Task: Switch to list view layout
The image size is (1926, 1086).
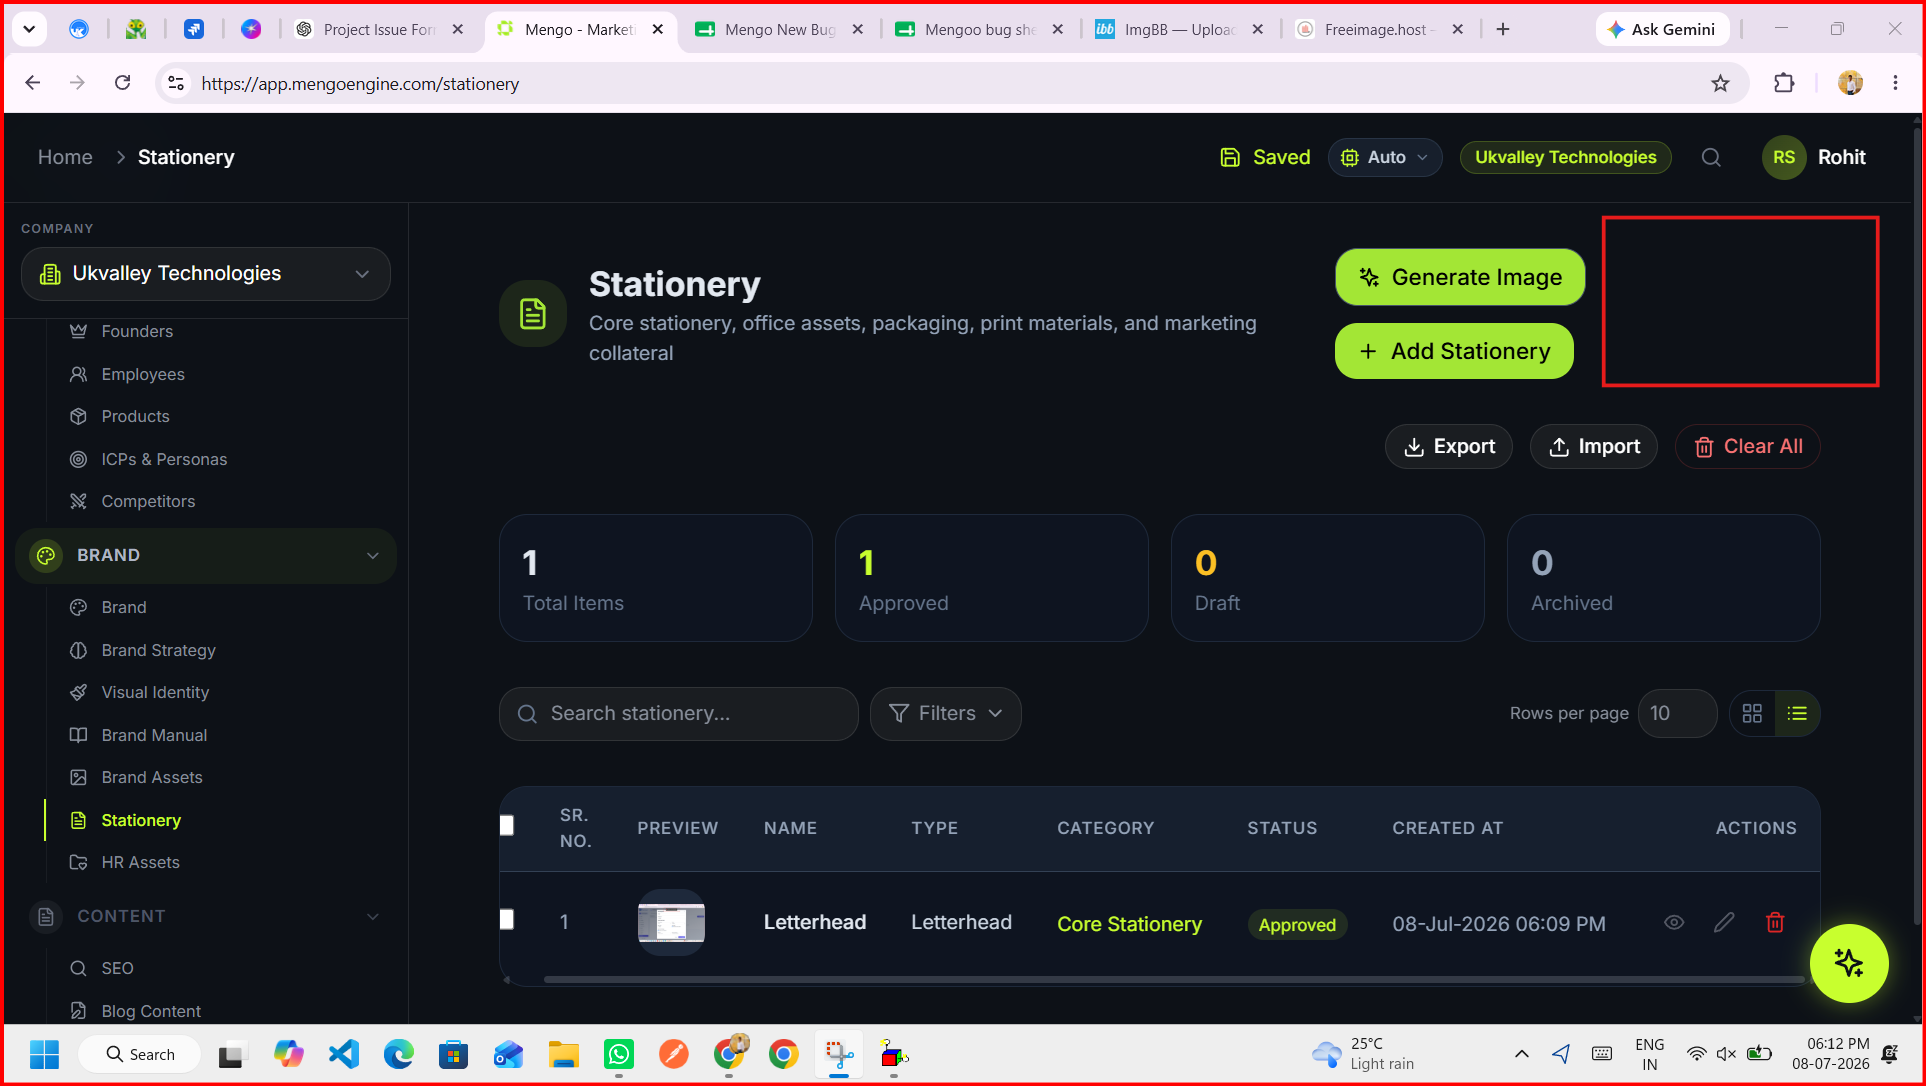Action: [x=1797, y=713]
